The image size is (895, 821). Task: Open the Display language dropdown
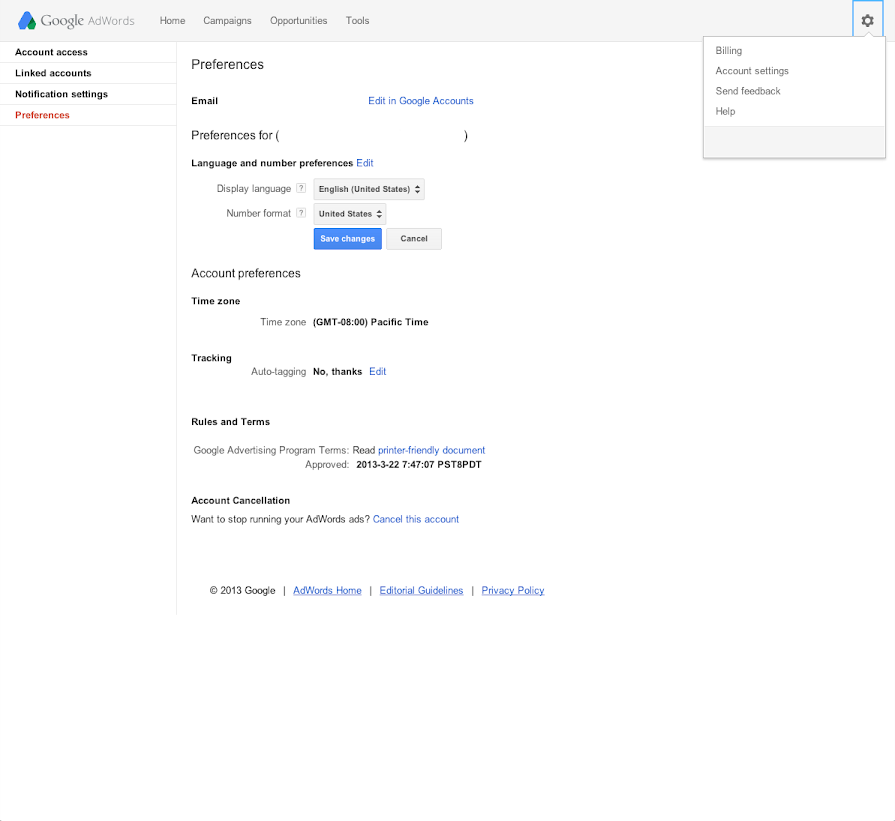pos(369,189)
